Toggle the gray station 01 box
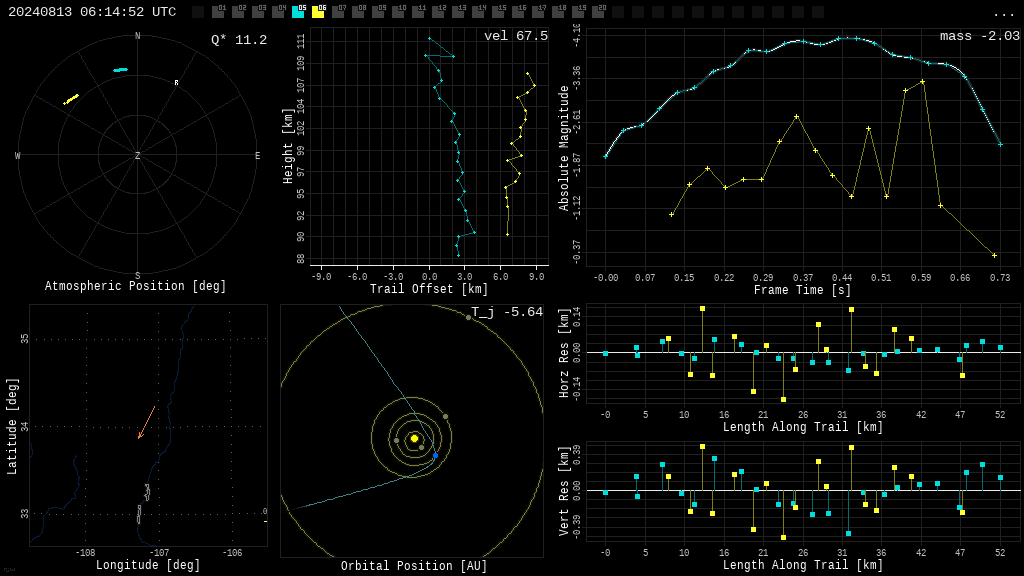This screenshot has width=1024, height=576. pos(219,12)
